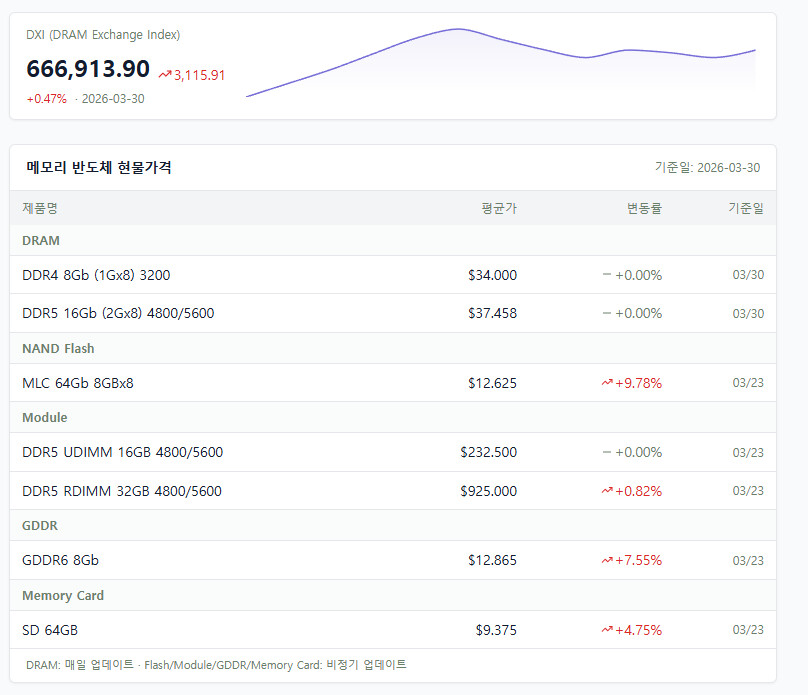Screen dimensions: 808x695
Task: Click the 03/23 date in SD 64GB row
Action: pyautogui.click(x=748, y=630)
